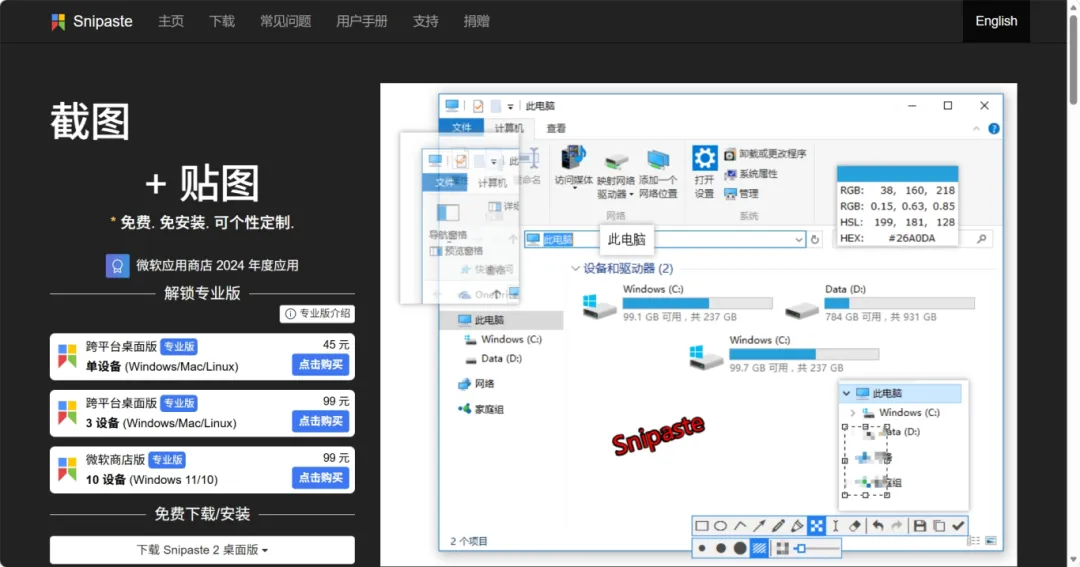This screenshot has height=567, width=1080.
Task: Open the 微软应用商店 2024 年度应用 link
Action: [217, 265]
